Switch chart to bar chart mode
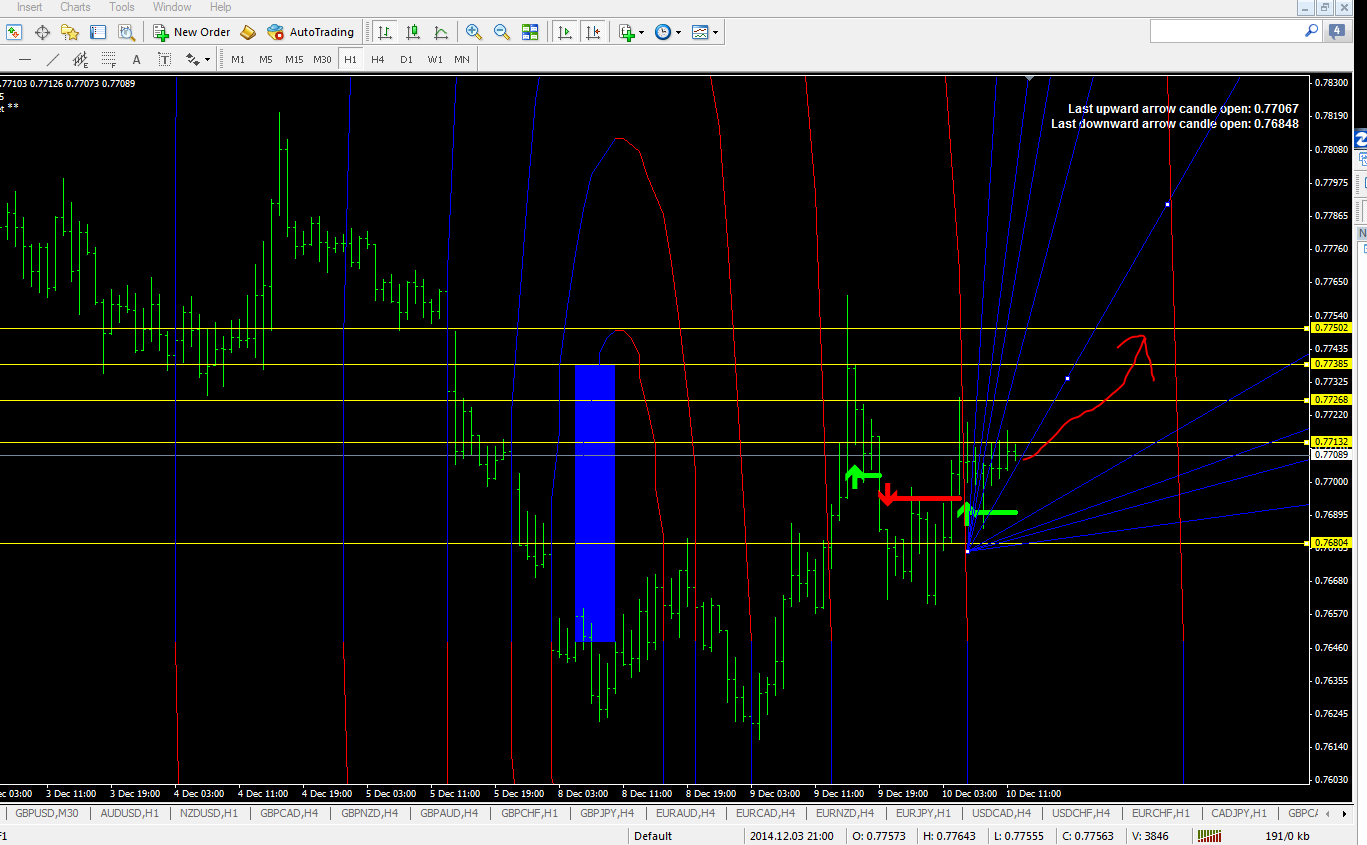This screenshot has height=845, width=1367. tap(385, 32)
